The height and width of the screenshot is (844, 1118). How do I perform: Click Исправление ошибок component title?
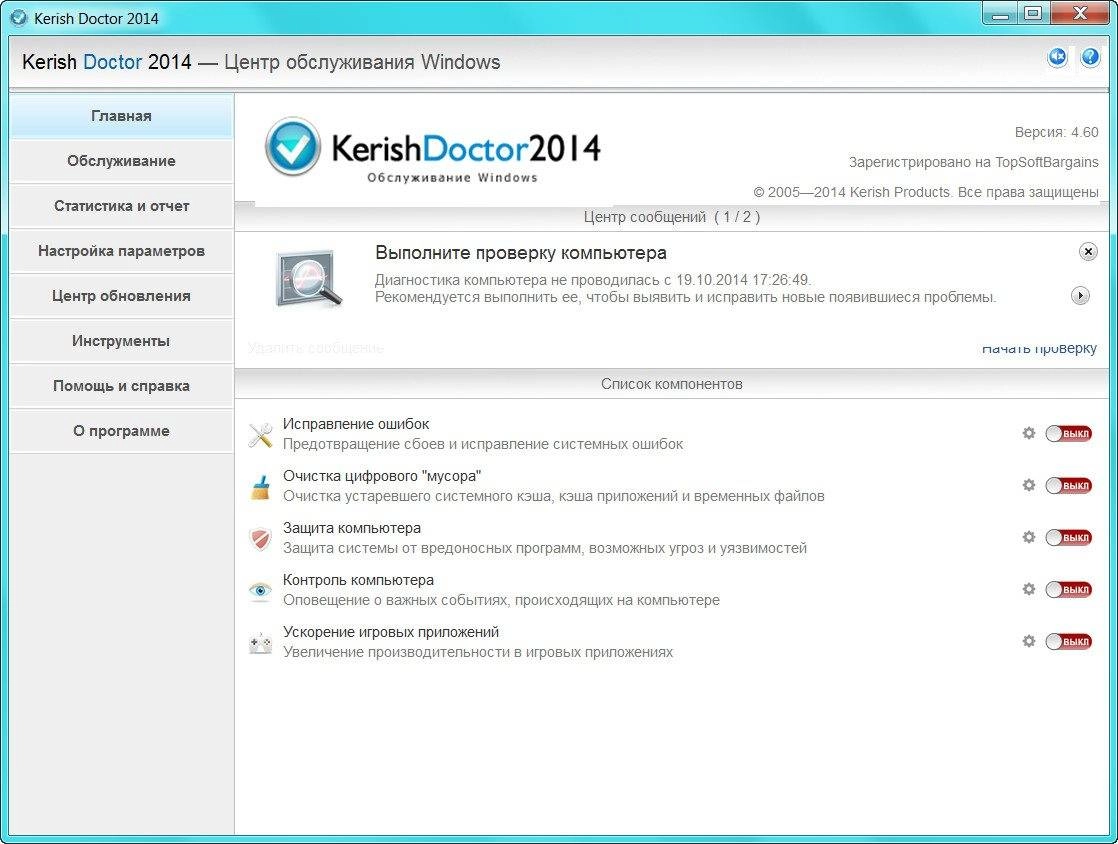pyautogui.click(x=356, y=424)
